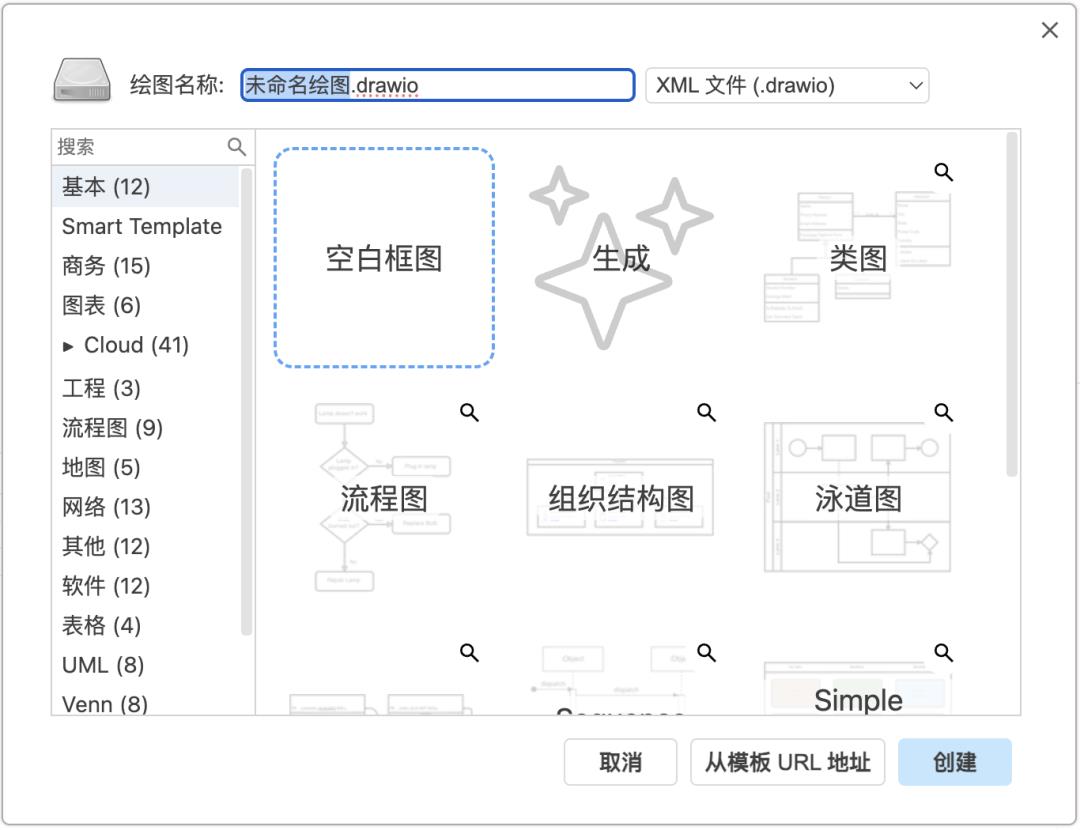
Task: Select the 类图 class diagram template
Action: tap(858, 258)
